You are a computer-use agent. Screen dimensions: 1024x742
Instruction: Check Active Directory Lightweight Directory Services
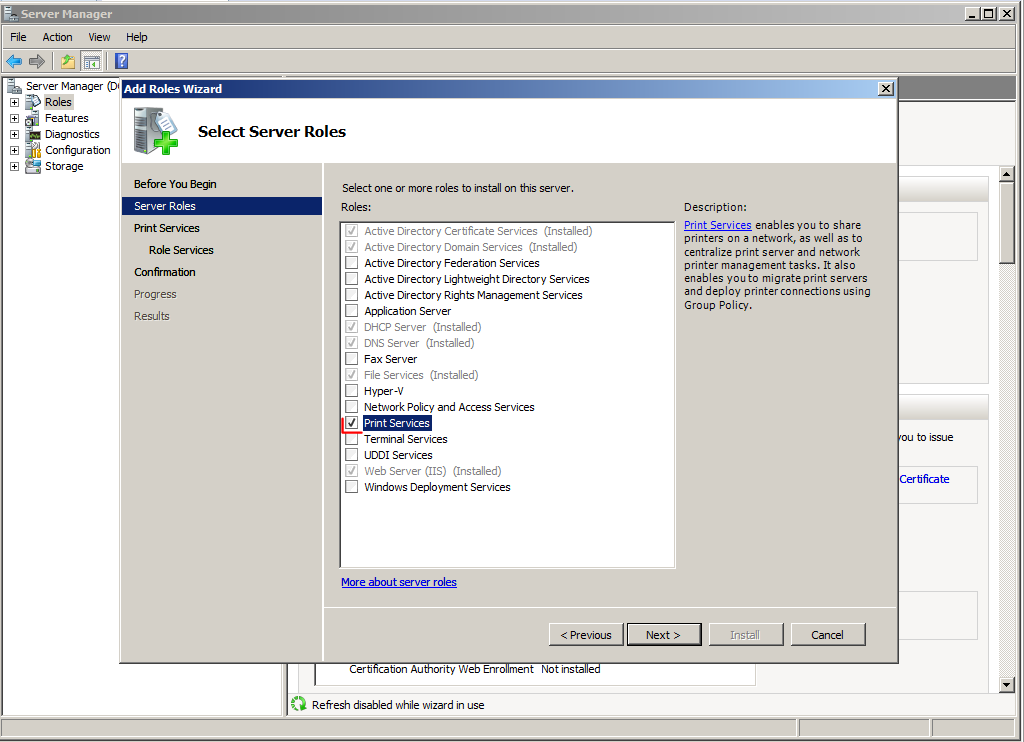351,279
